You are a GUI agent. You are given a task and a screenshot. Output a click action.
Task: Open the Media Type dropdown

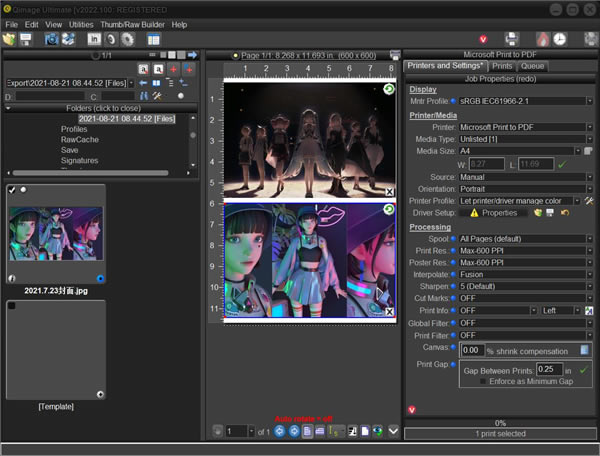(590, 139)
